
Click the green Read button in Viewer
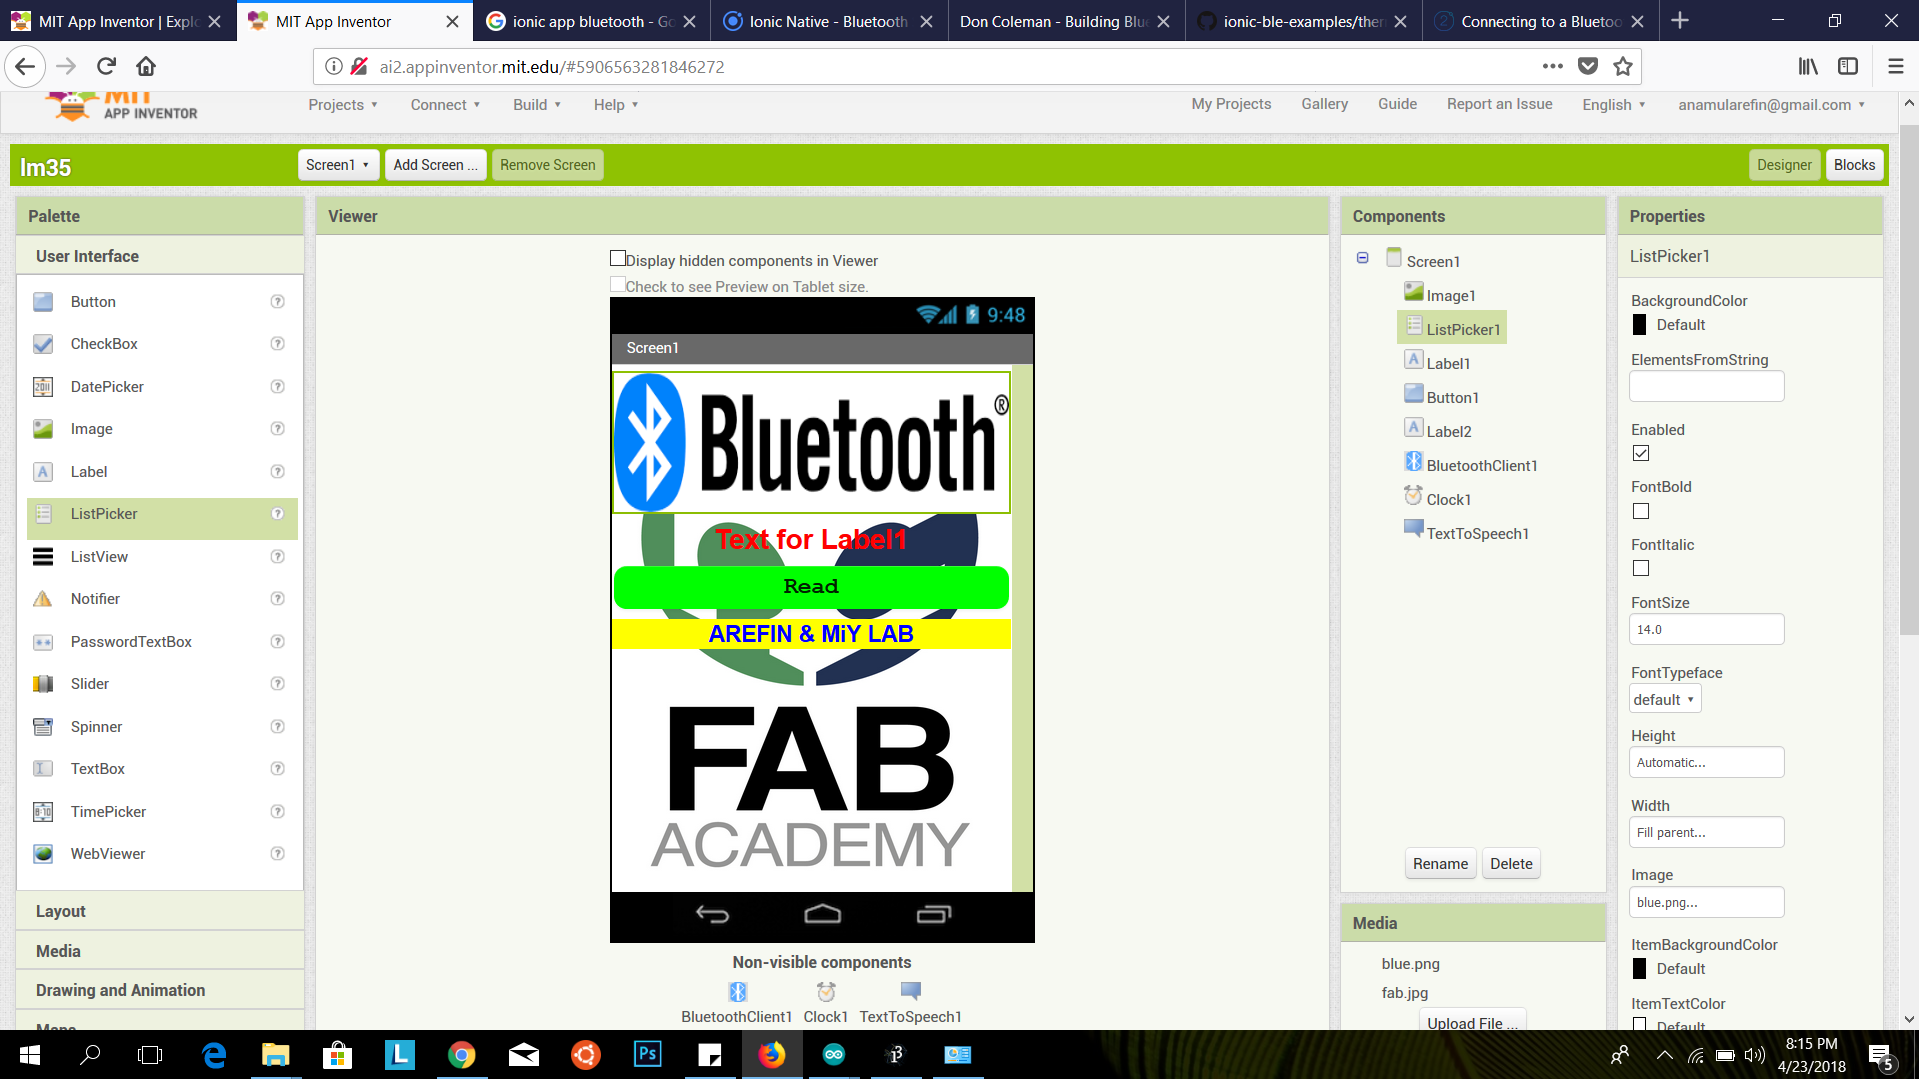811,587
